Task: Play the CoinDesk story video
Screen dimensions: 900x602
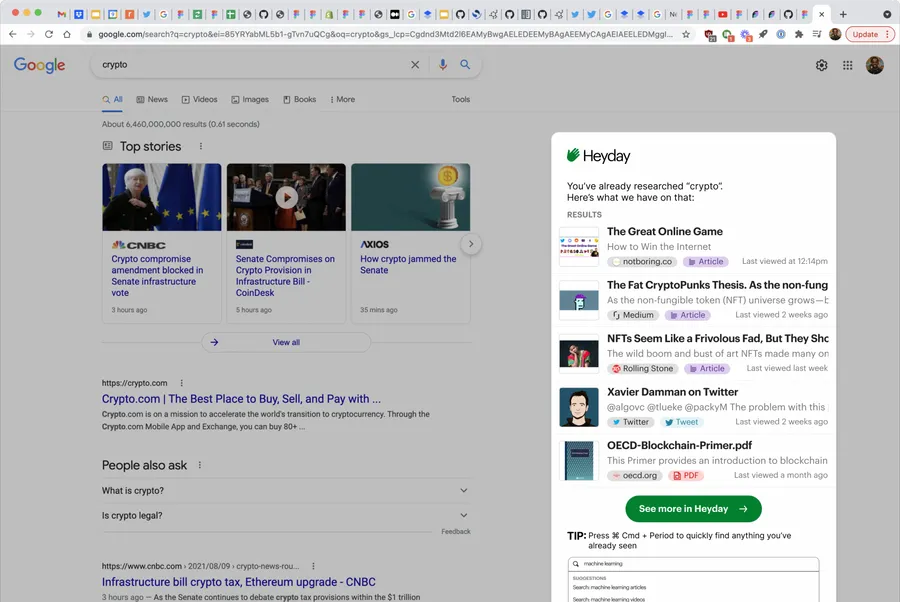Action: pos(286,197)
